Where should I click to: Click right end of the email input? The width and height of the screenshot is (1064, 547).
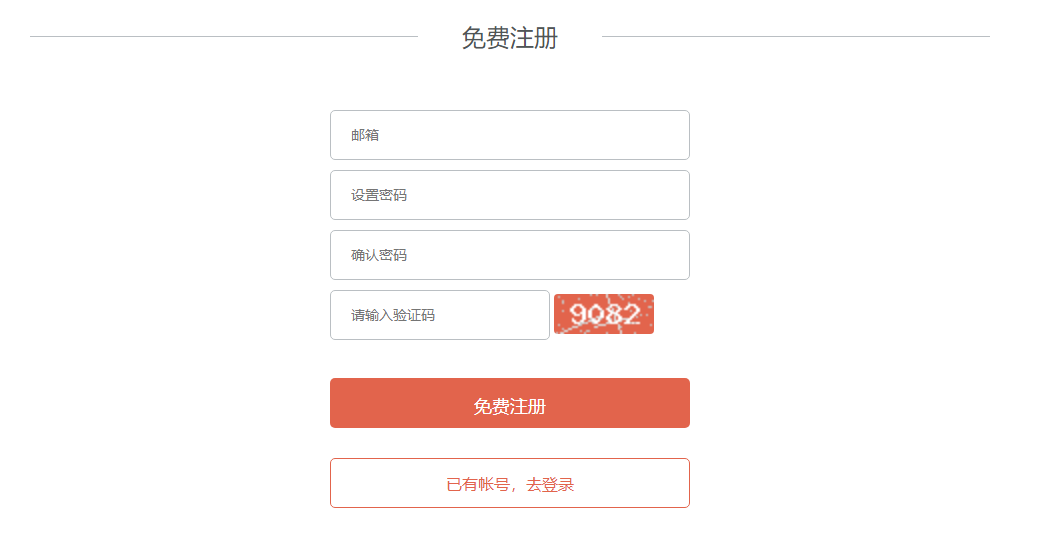(672, 135)
